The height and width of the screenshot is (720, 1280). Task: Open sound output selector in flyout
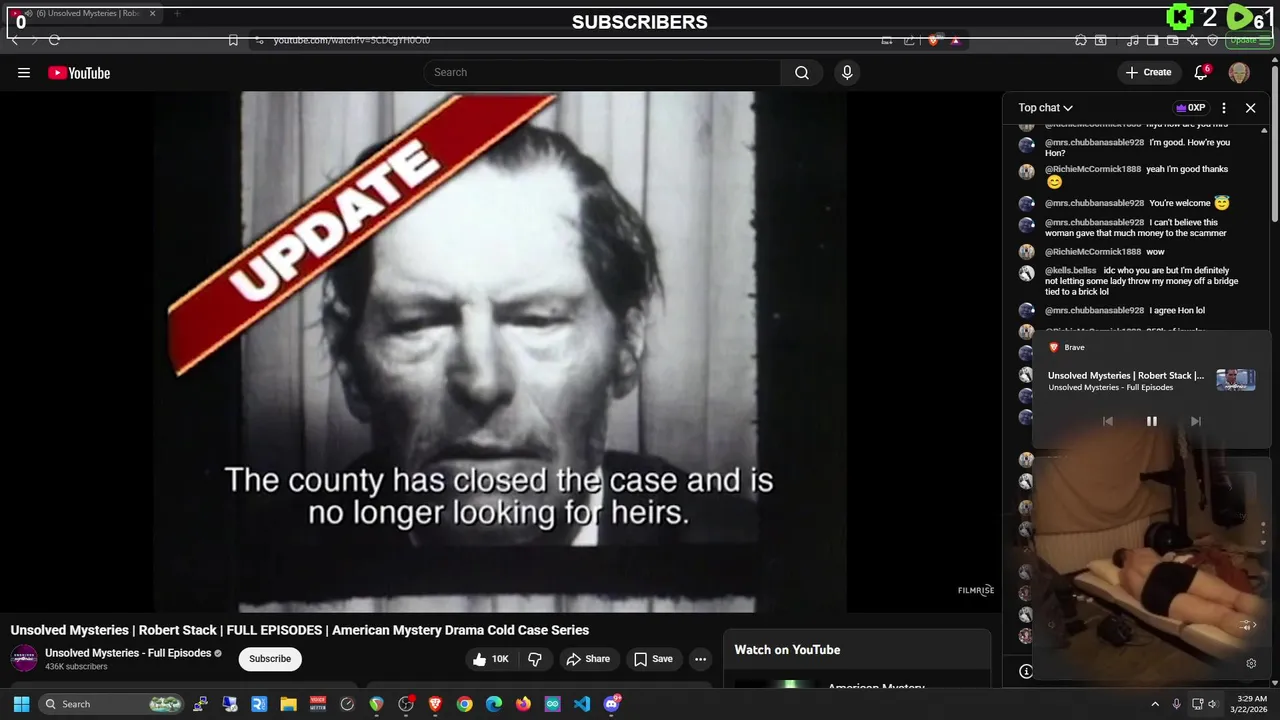click(x=1247, y=625)
